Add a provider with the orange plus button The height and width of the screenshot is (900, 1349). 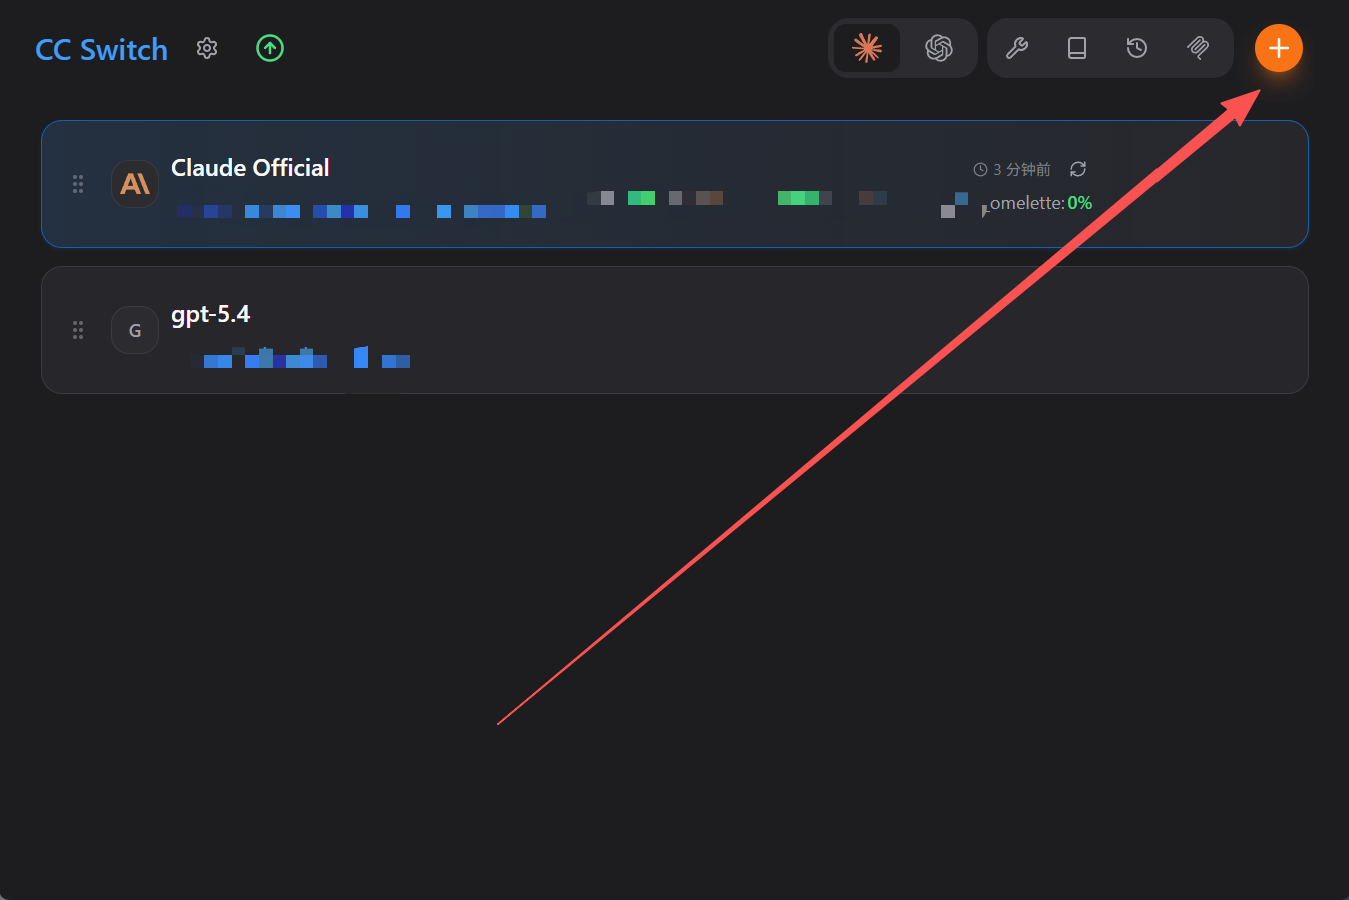coord(1279,48)
